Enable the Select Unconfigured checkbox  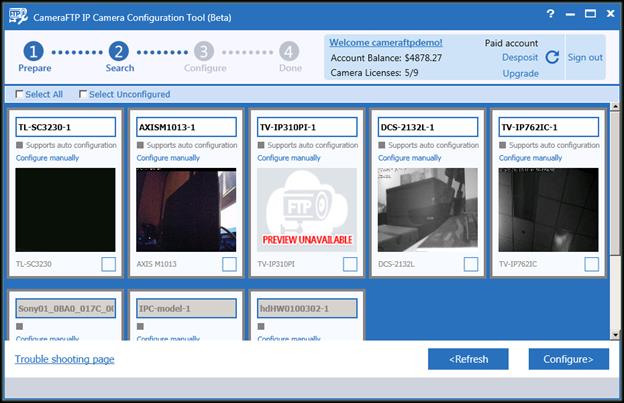click(83, 95)
